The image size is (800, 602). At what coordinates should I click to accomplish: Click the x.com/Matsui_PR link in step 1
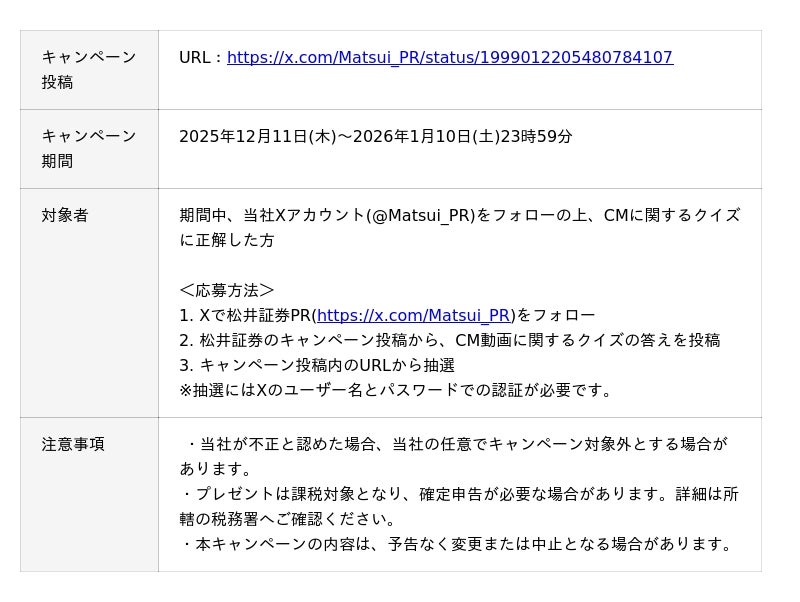414,315
